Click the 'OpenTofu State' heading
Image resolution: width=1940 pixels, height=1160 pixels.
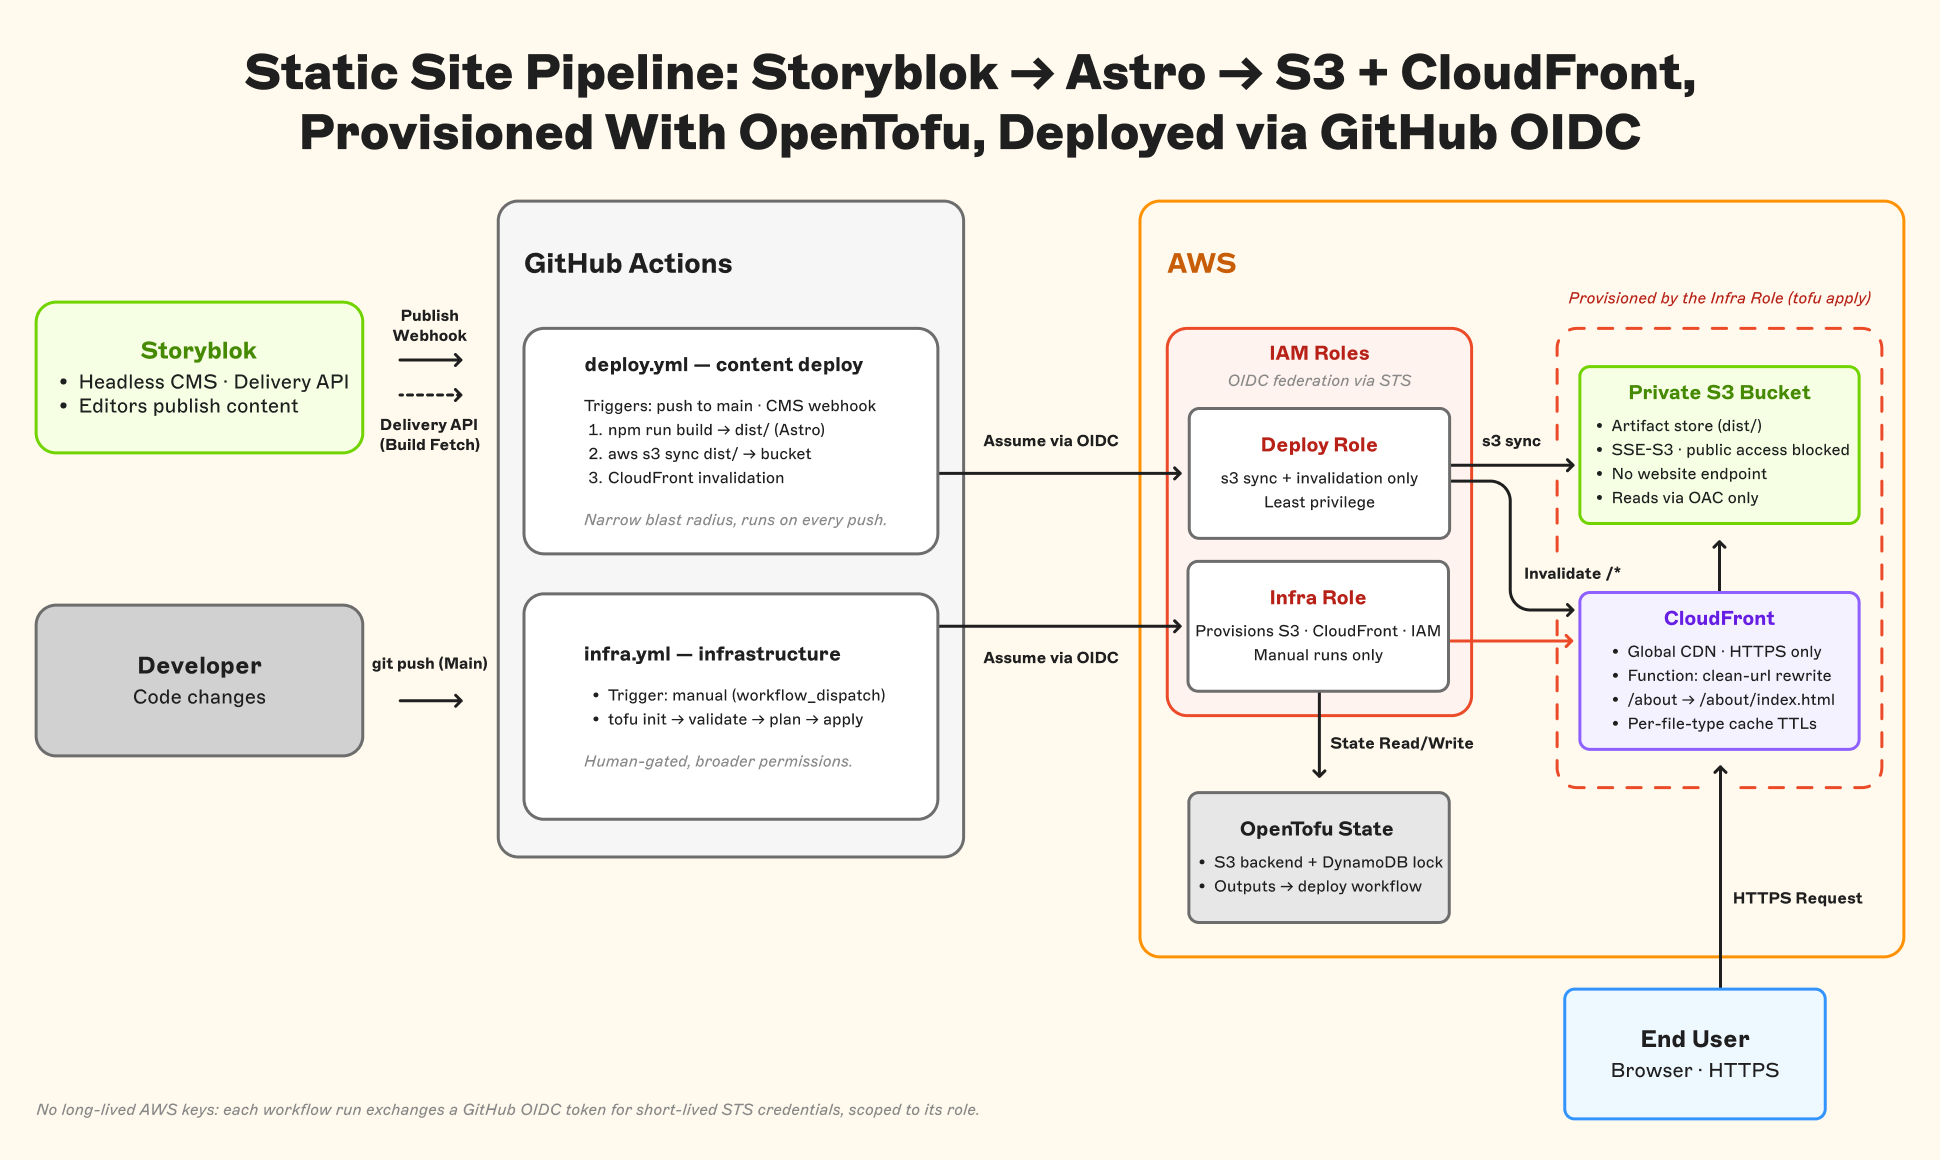pyautogui.click(x=1316, y=829)
